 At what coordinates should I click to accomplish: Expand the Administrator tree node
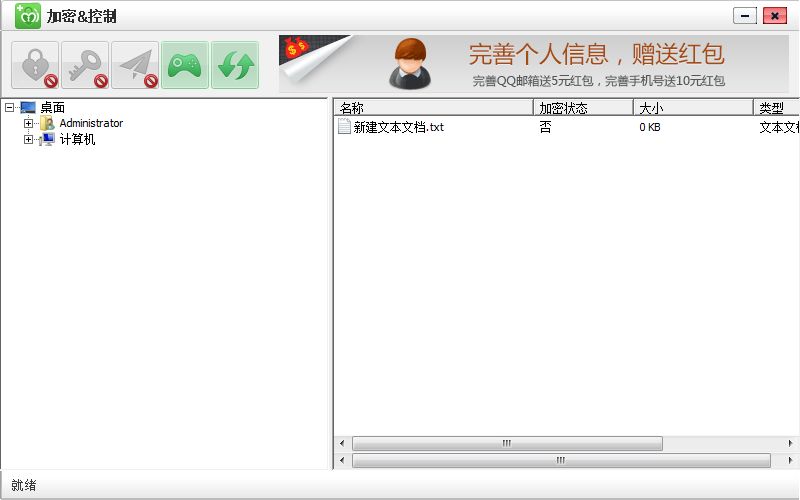28,123
